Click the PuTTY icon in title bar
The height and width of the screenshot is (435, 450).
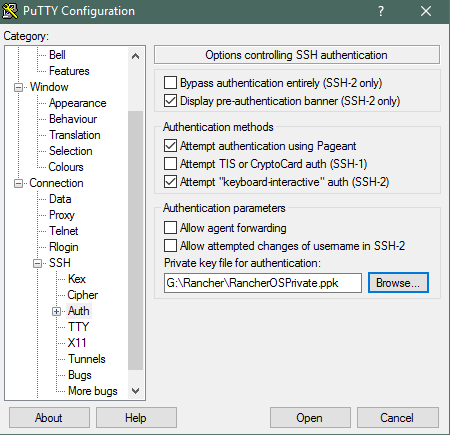pos(10,11)
